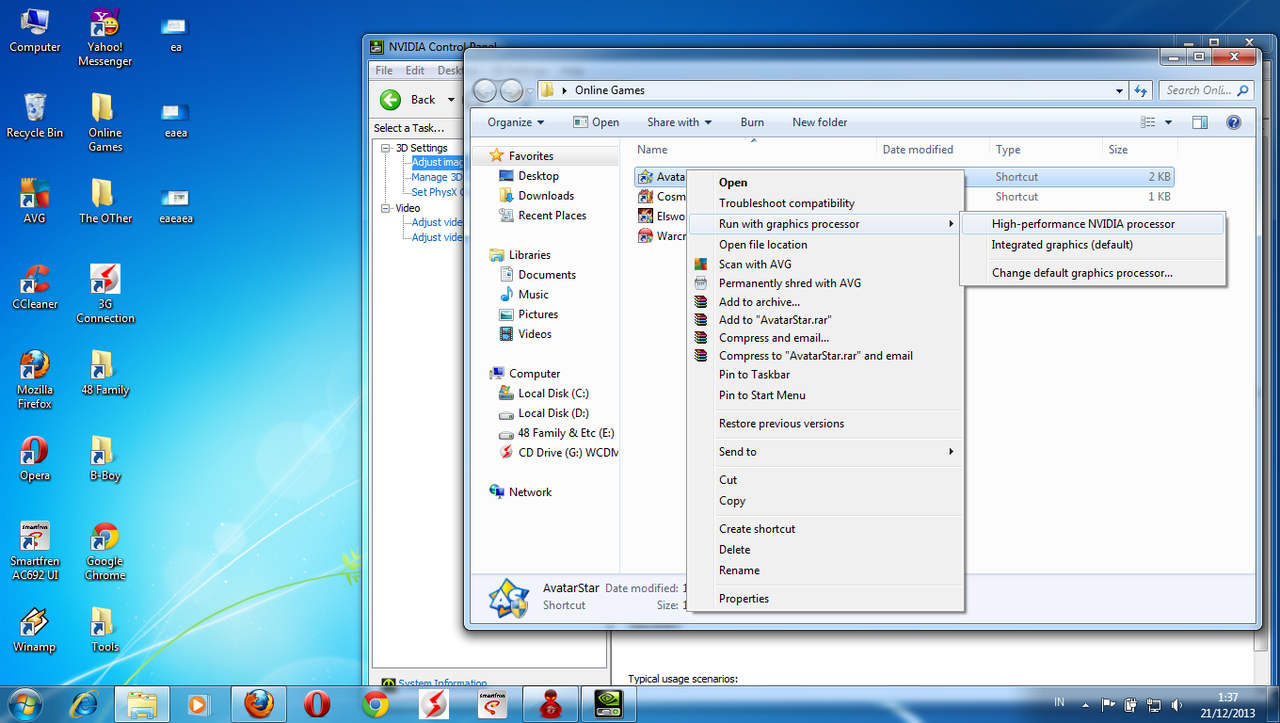This screenshot has height=723, width=1280.
Task: Select the 48 Family desktop folder
Action: point(105,373)
